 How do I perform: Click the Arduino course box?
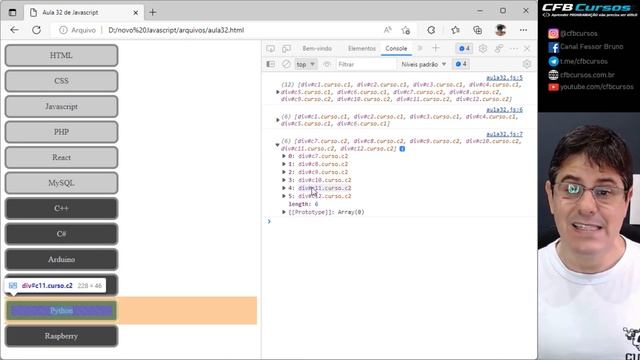[61, 260]
